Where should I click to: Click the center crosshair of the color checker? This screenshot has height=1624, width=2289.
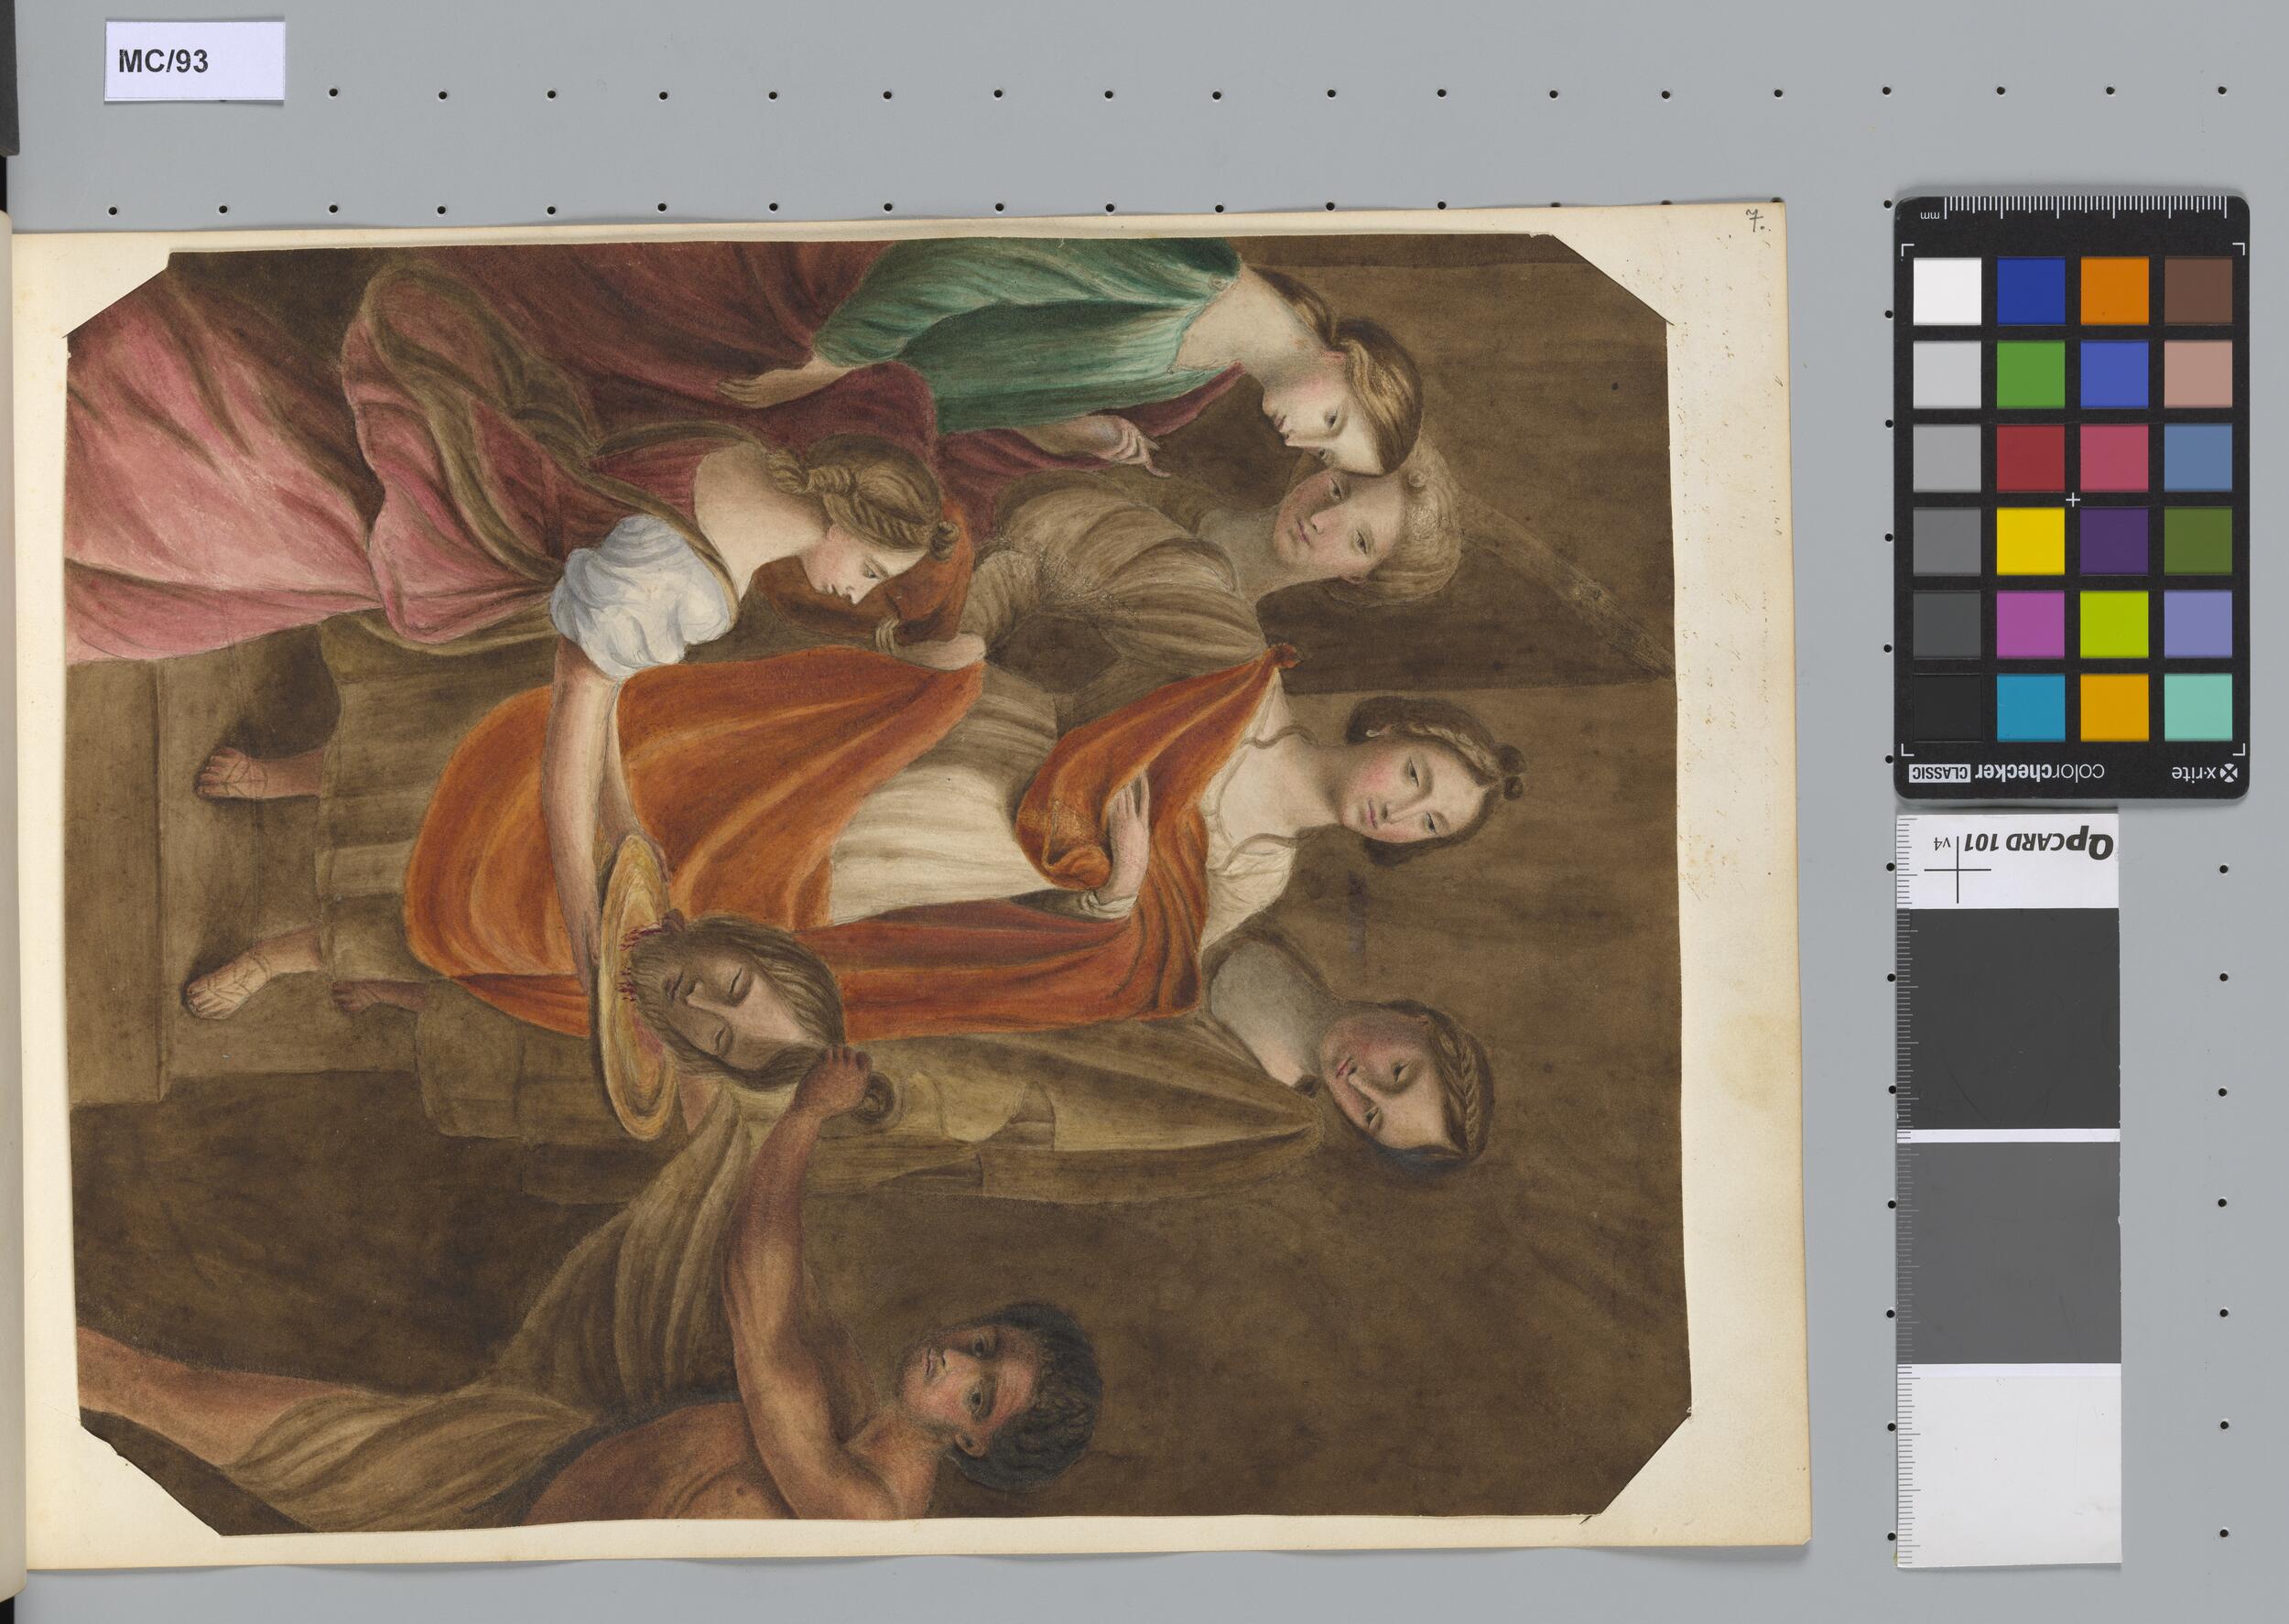click(x=2072, y=499)
